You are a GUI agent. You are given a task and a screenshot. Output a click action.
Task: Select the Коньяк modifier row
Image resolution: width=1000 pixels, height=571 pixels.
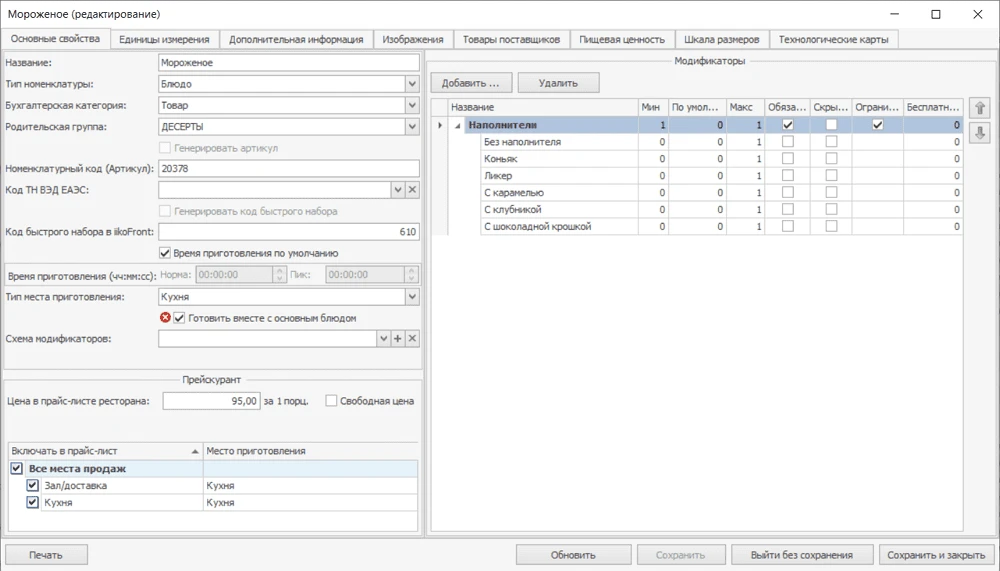(x=558, y=159)
